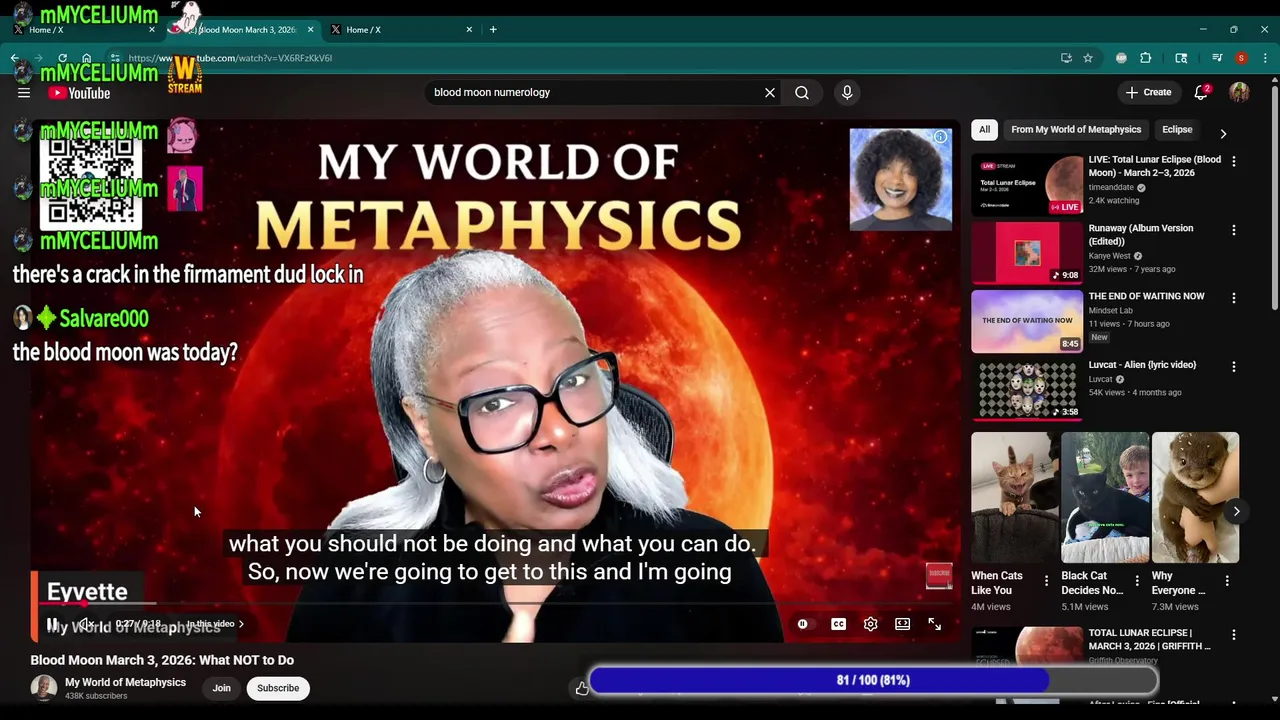Select the All filter chip
Screen dimensions: 1280x720
point(985,129)
